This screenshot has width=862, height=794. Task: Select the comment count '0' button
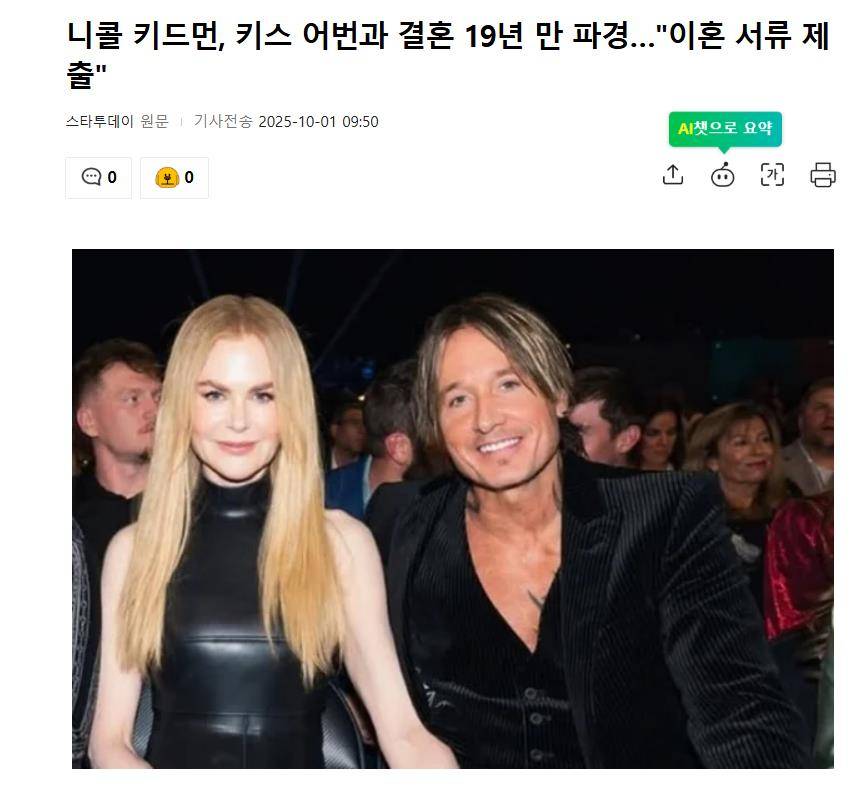[x=98, y=178]
